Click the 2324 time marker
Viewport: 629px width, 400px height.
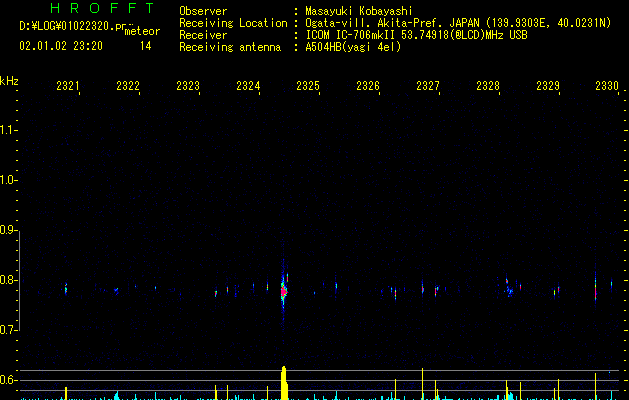pyautogui.click(x=248, y=86)
